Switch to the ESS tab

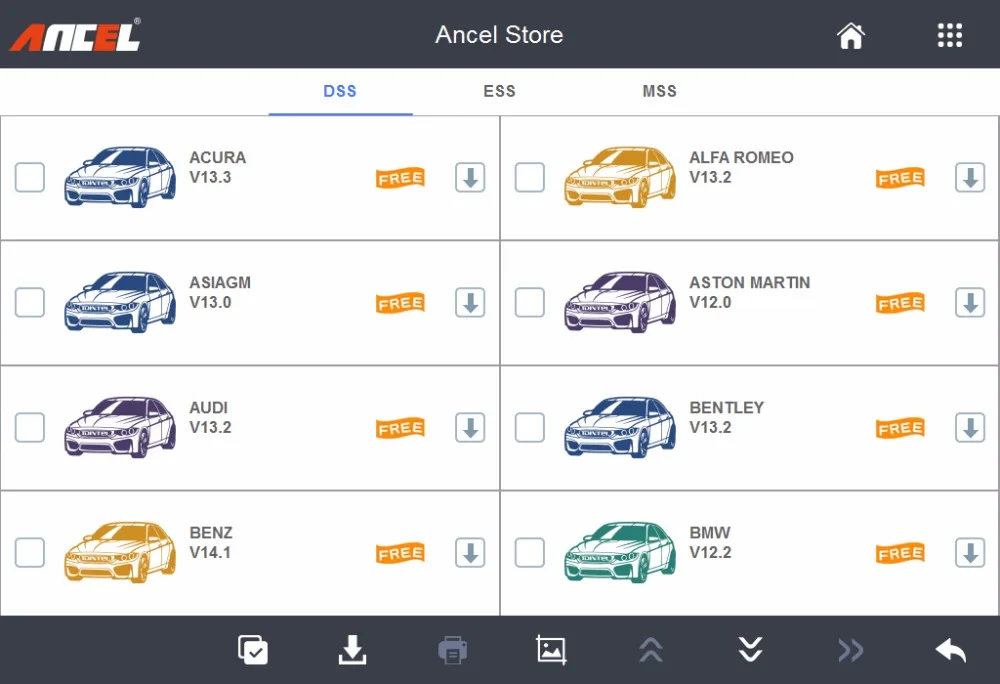[x=499, y=91]
